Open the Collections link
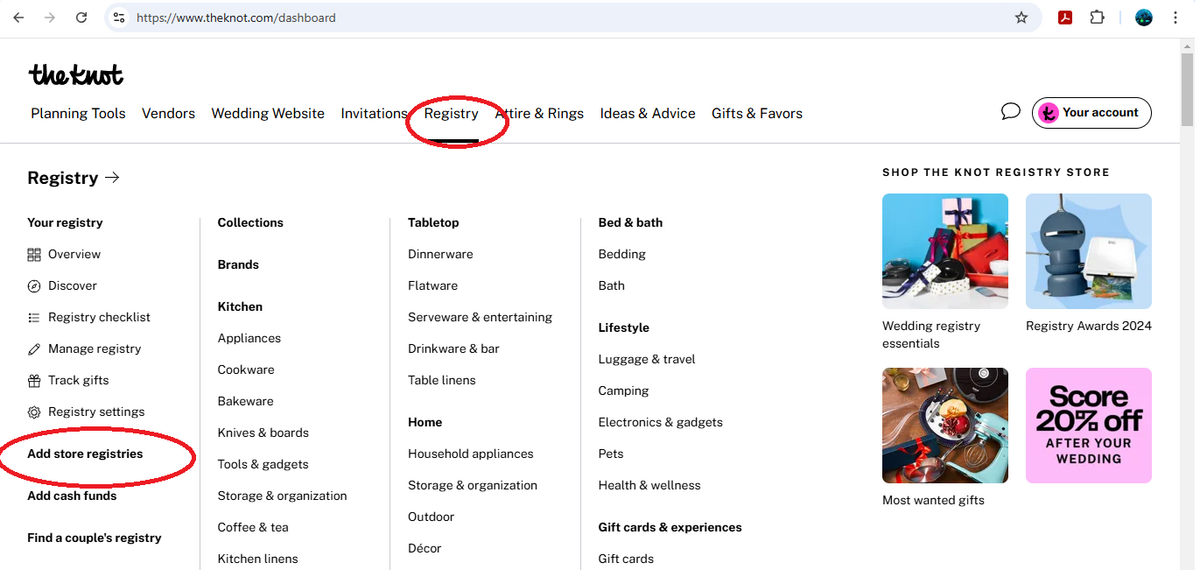Screen dimensions: 1200x570 [x=250, y=223]
